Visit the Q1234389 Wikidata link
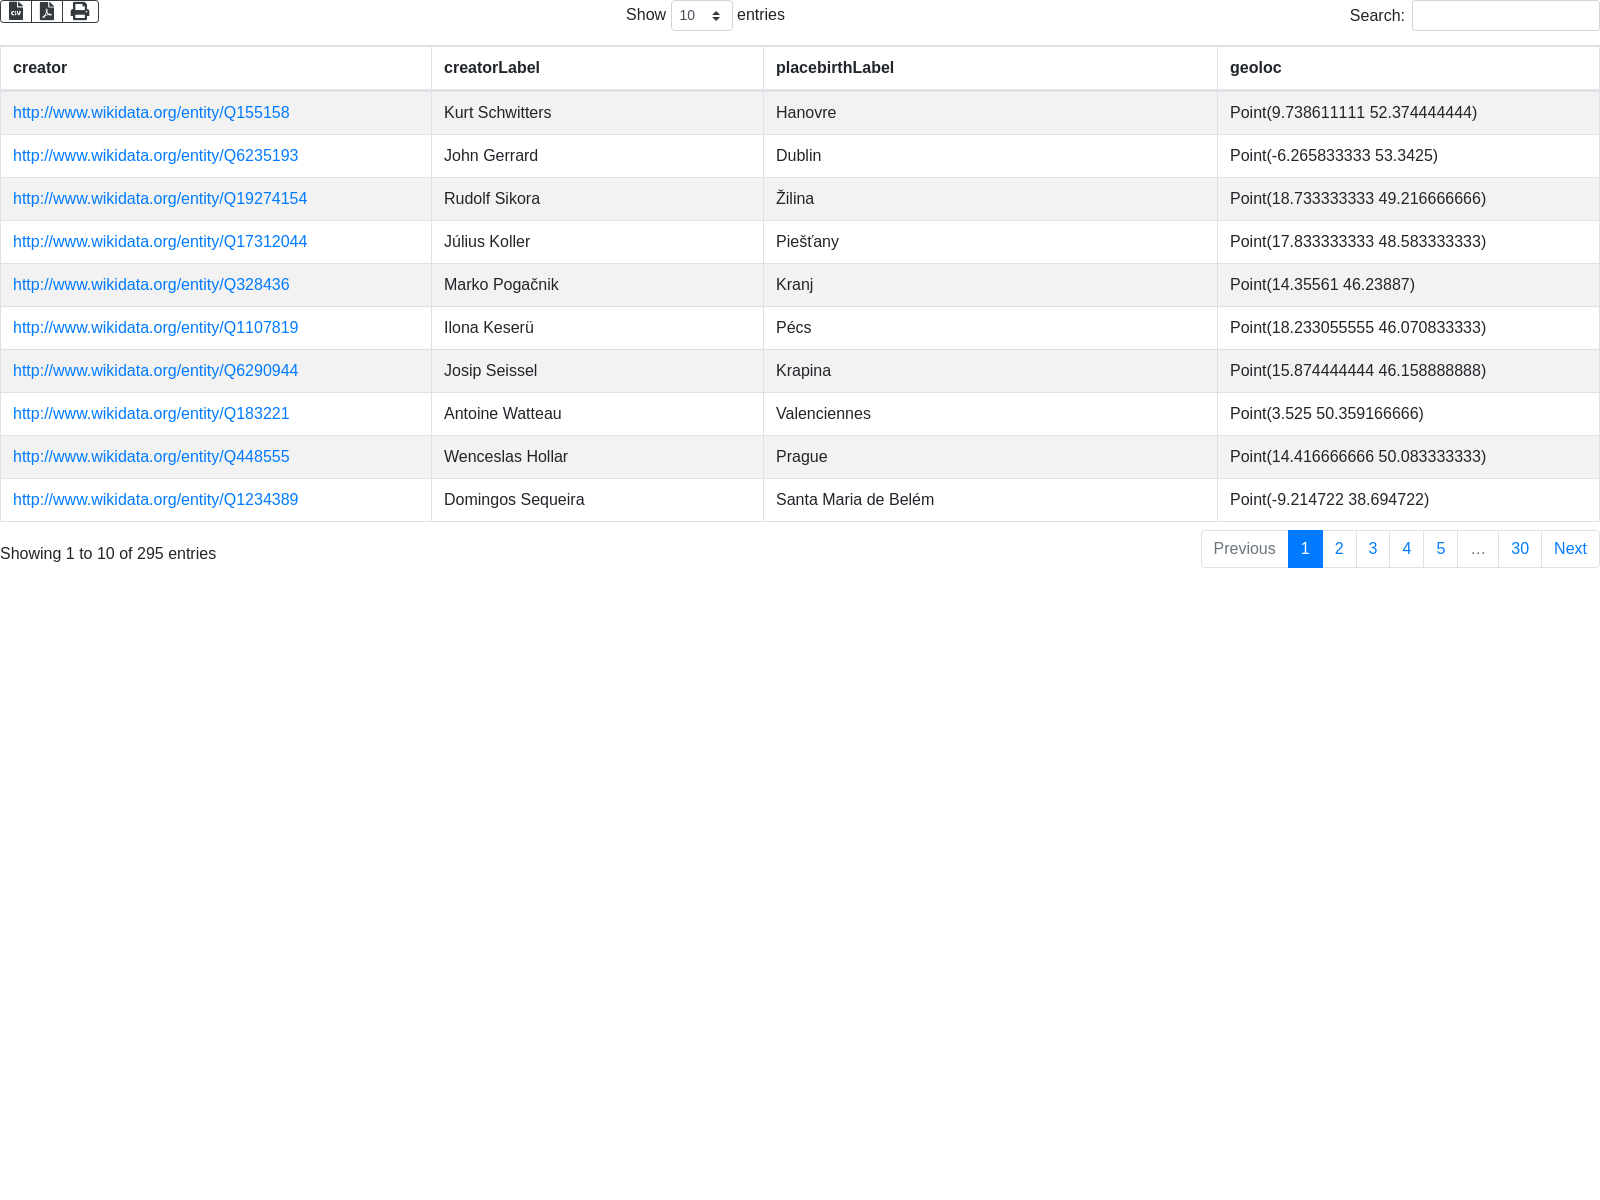Image resolution: width=1600 pixels, height=1200 pixels. [x=155, y=500]
